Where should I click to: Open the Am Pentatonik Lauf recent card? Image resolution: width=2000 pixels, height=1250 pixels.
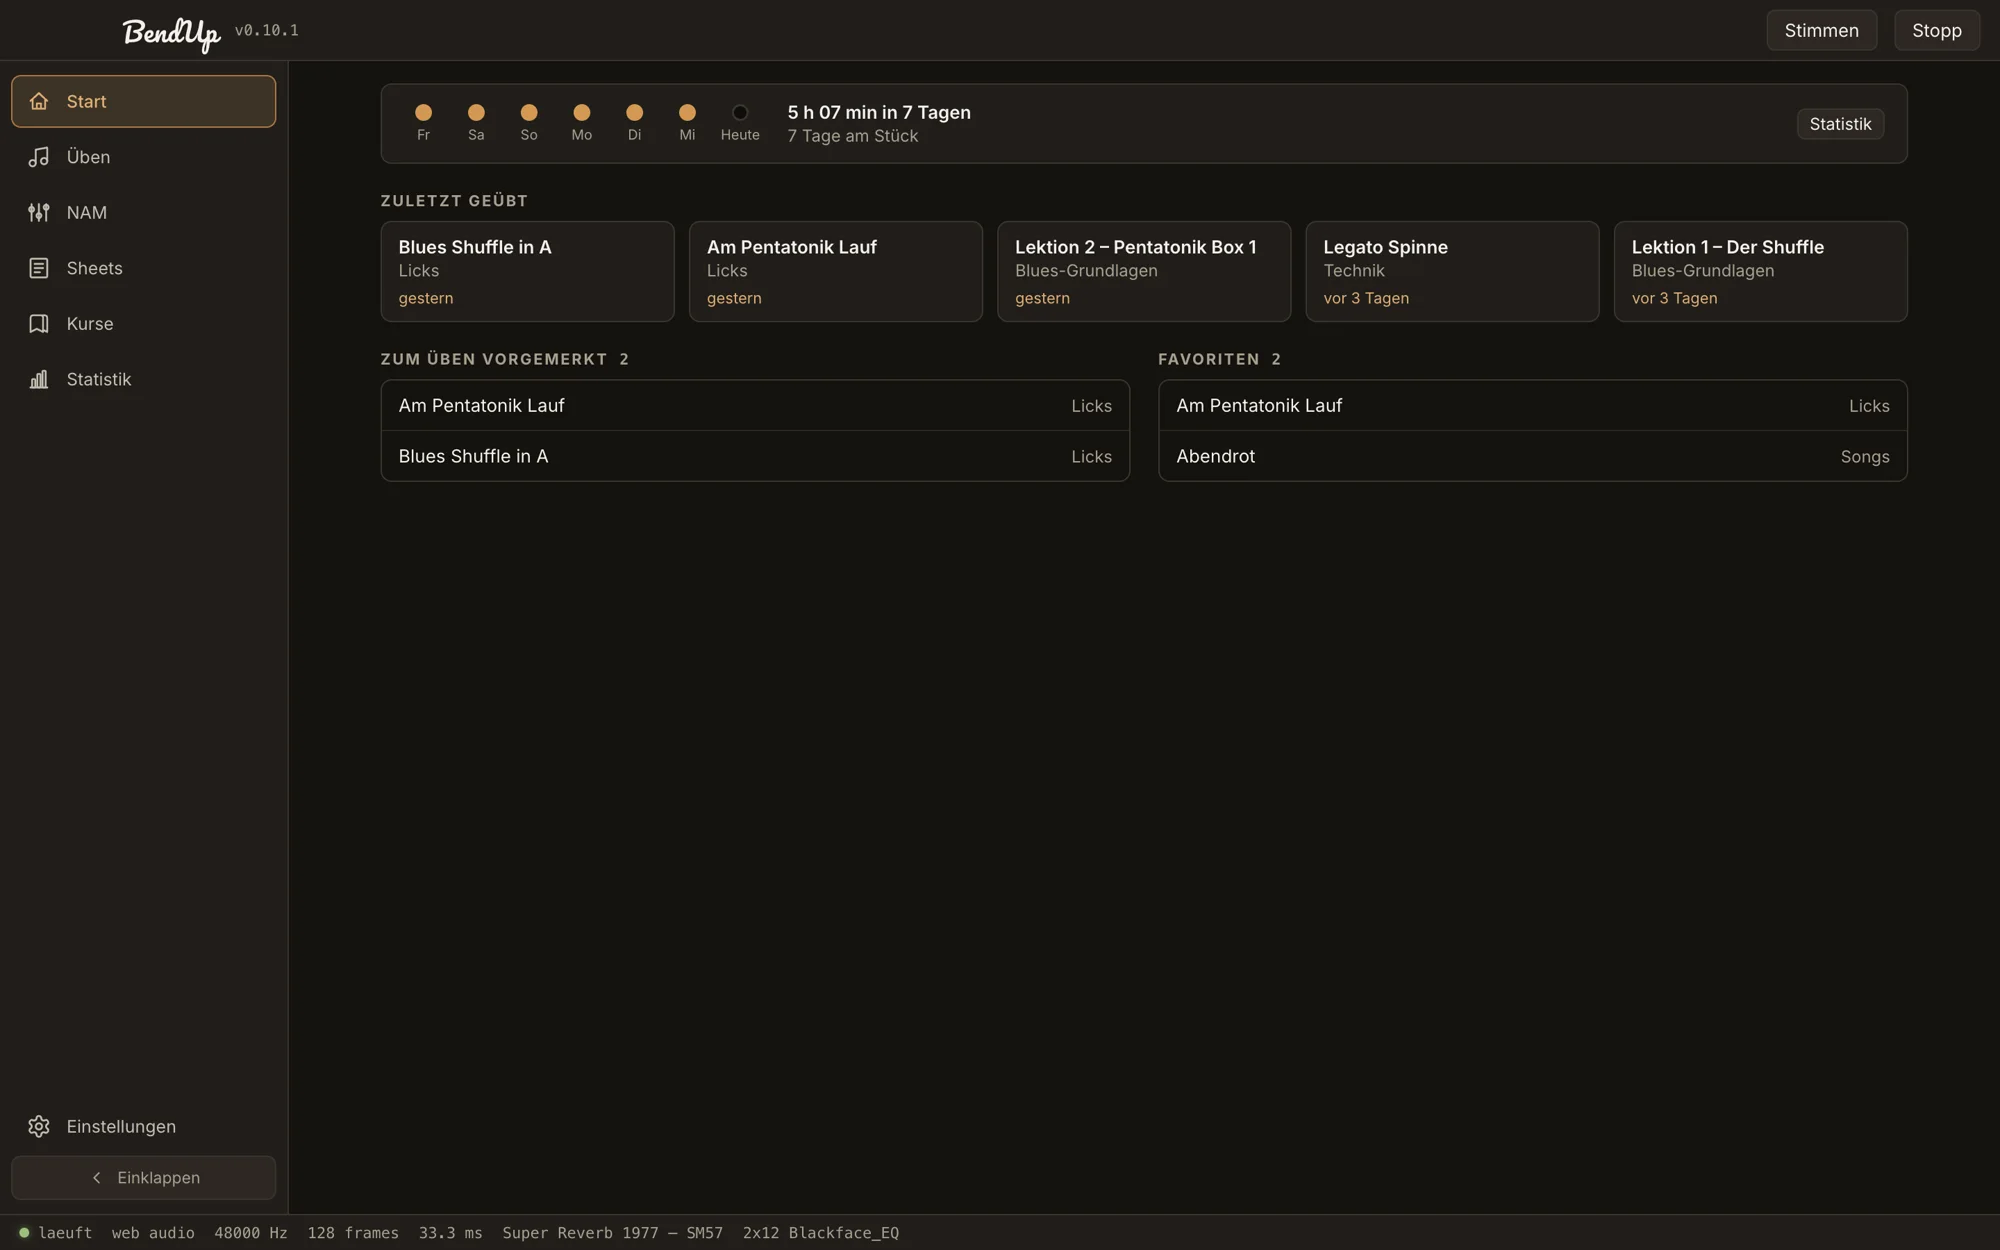tap(835, 271)
